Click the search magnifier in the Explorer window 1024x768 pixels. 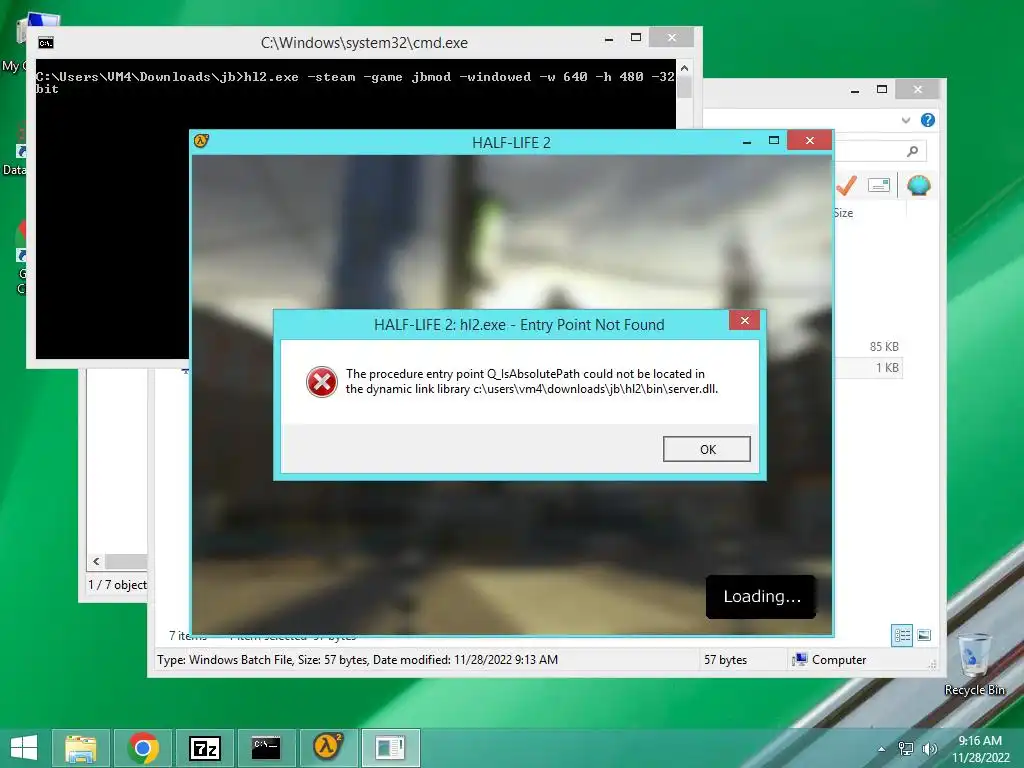[x=912, y=152]
